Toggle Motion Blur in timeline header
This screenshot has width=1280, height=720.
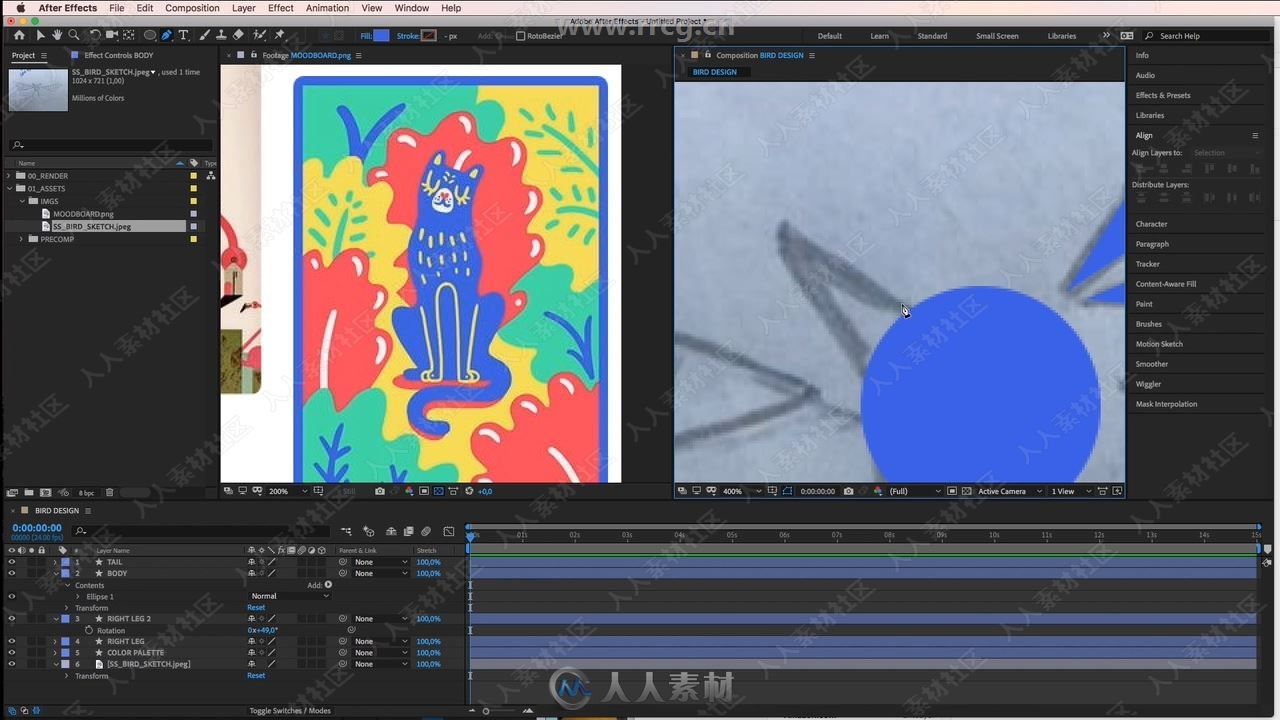point(426,531)
